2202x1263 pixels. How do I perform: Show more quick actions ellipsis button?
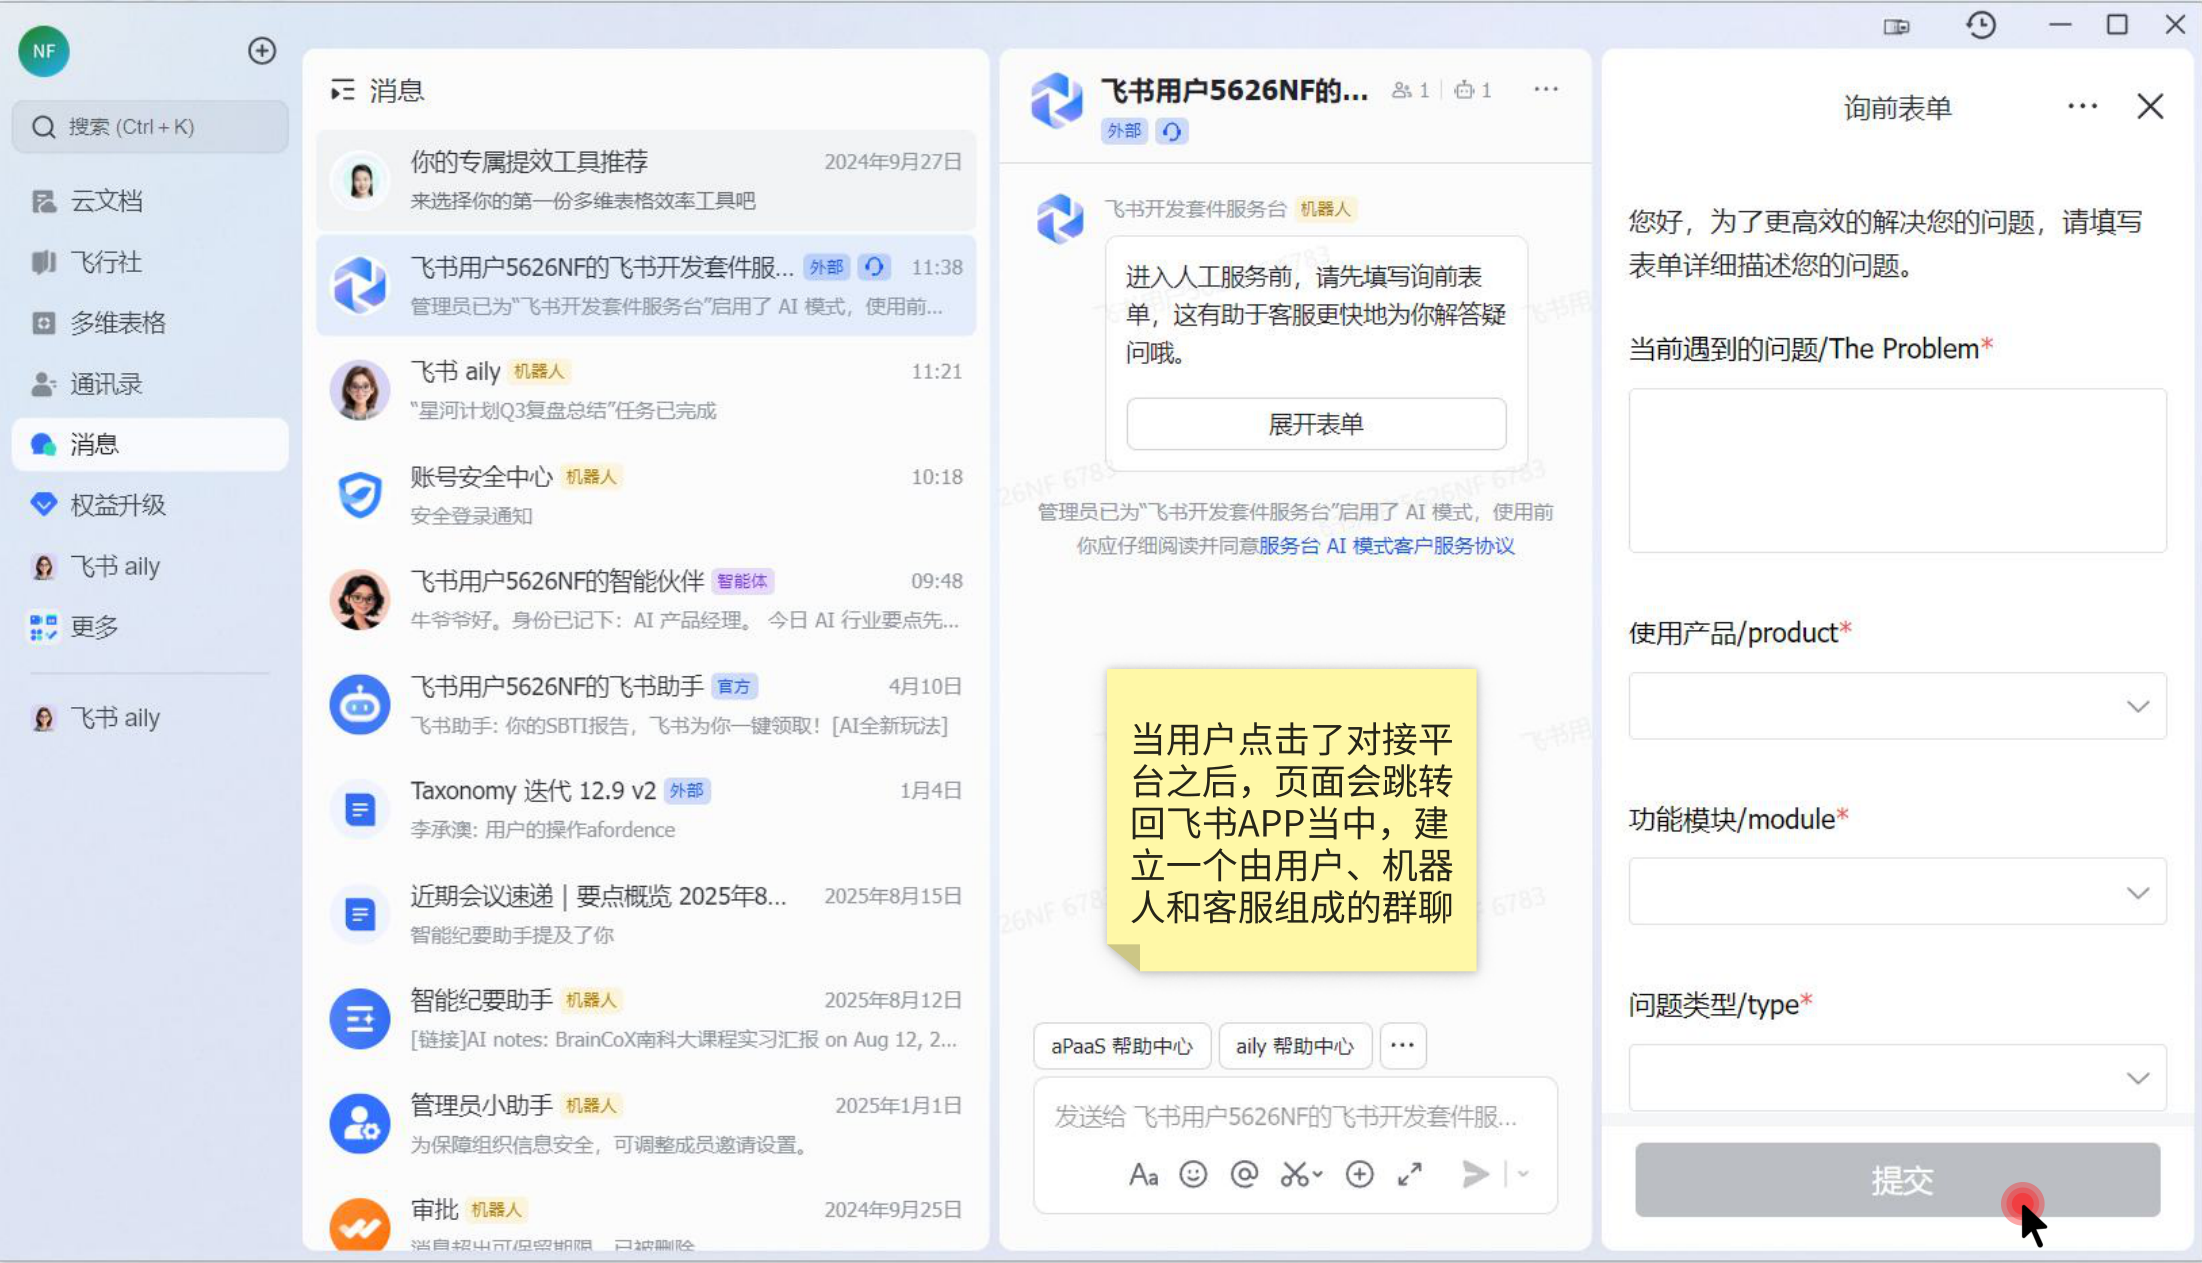pos(1403,1046)
